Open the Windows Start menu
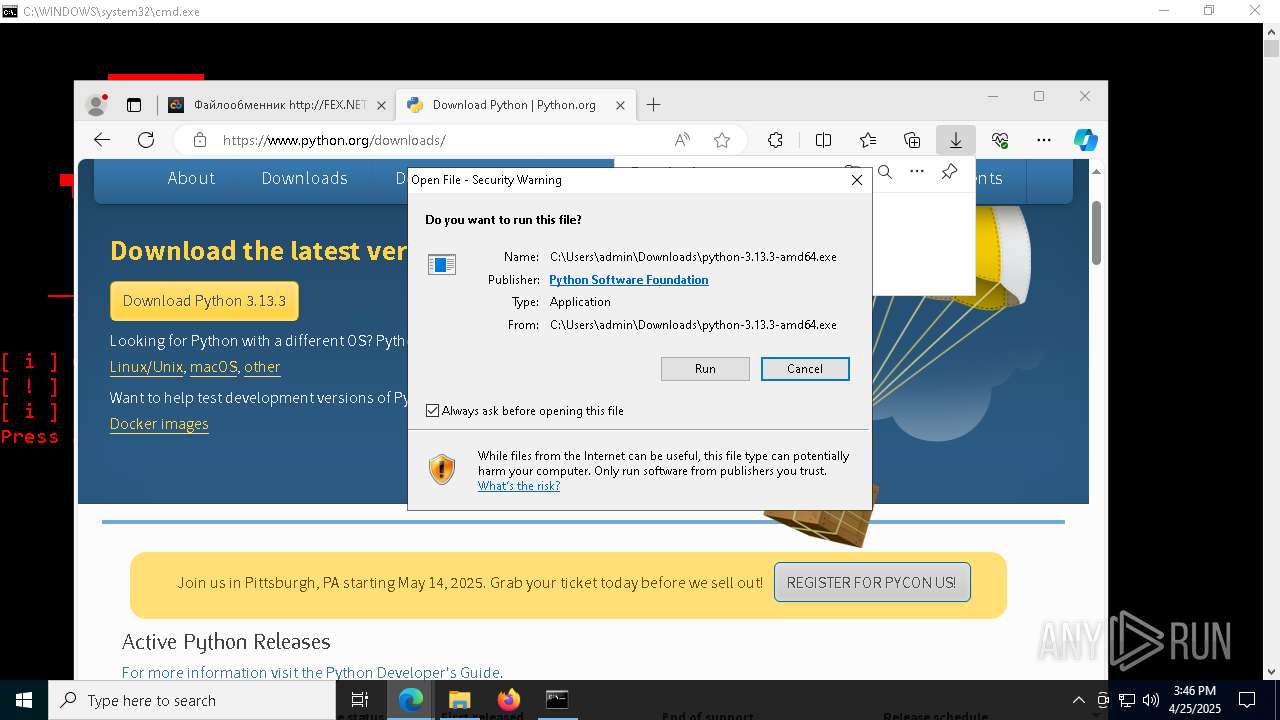The width and height of the screenshot is (1280, 720). tap(24, 700)
